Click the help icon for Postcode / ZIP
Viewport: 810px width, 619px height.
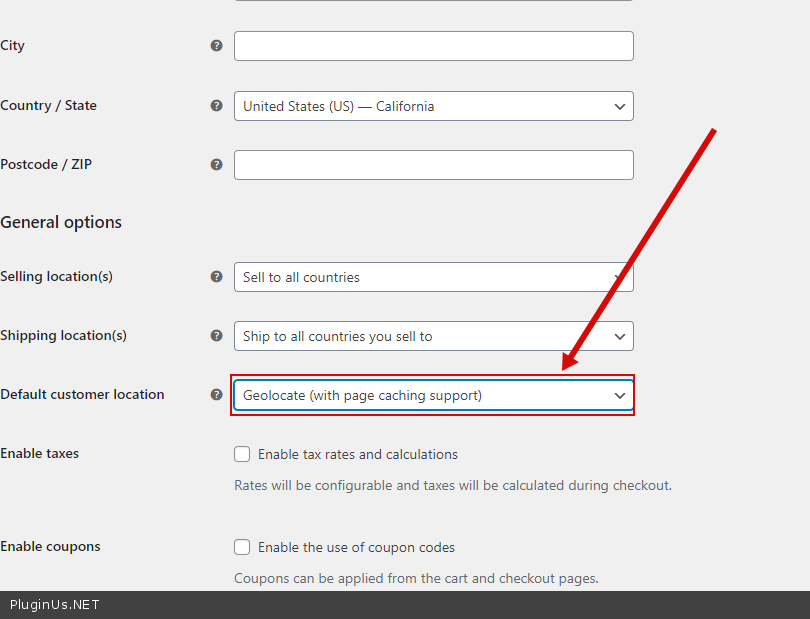tap(216, 165)
